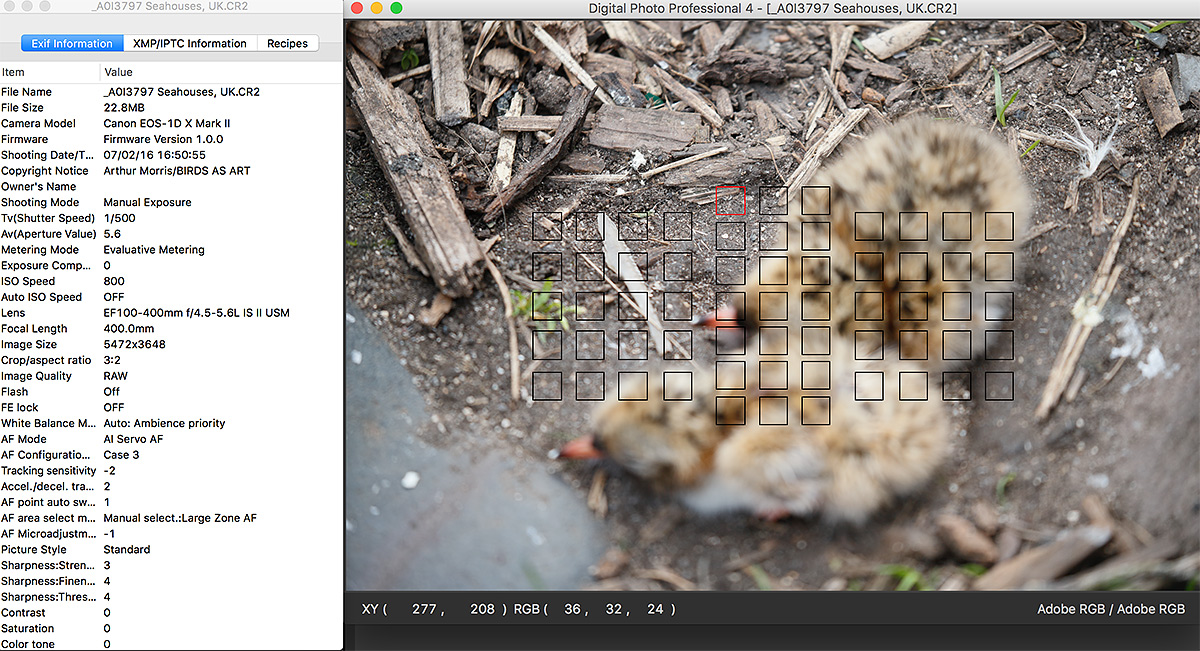Click the Shooting Mode Manual Exposure row
This screenshot has width=1200, height=651.
coord(171,202)
